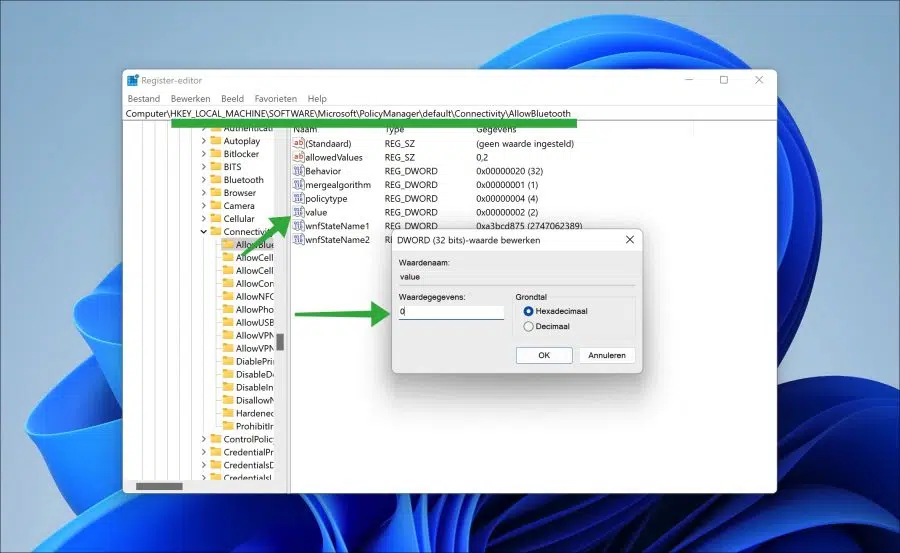Click the Browser folder icon

(x=216, y=193)
